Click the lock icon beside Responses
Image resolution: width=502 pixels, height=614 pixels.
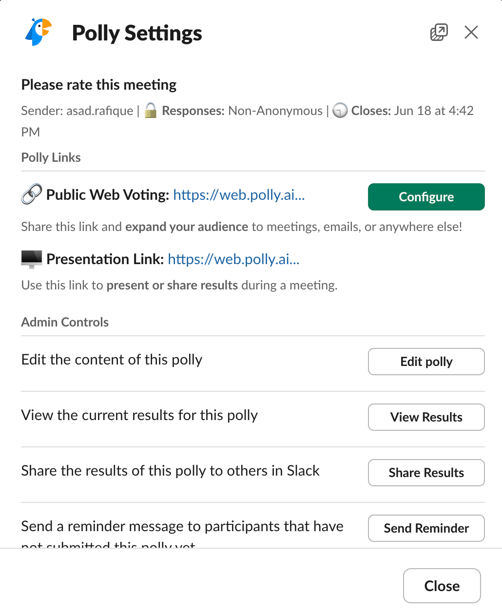click(x=150, y=110)
